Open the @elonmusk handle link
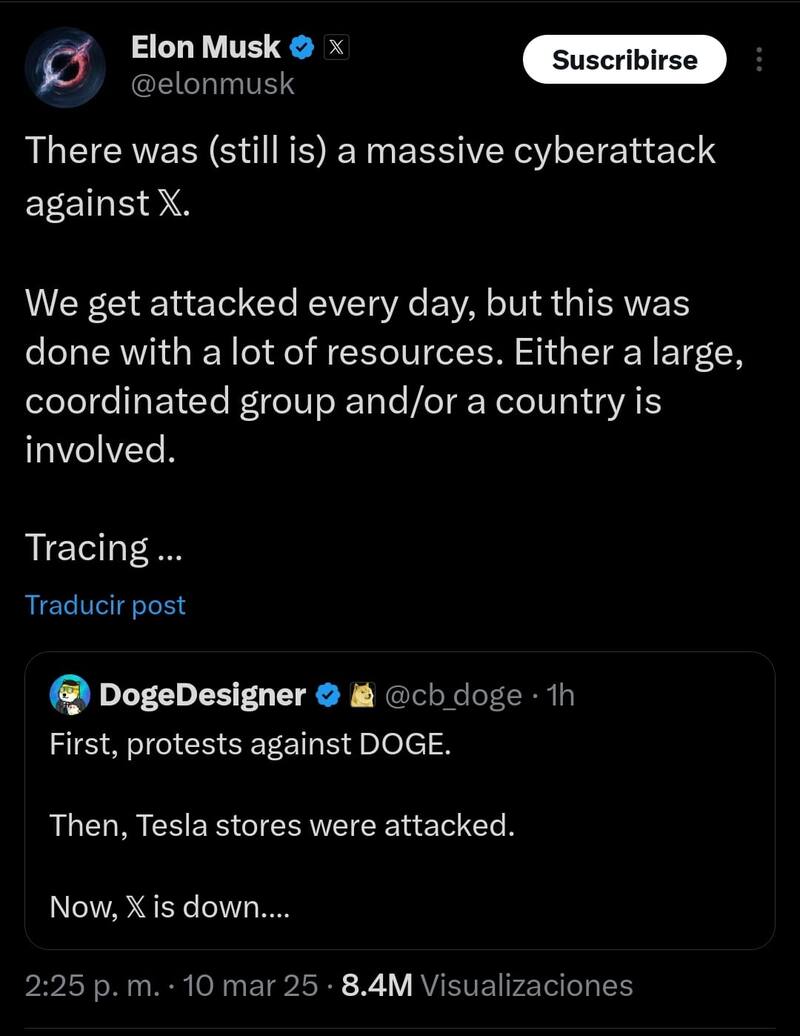The height and width of the screenshot is (1036, 800). (x=213, y=84)
